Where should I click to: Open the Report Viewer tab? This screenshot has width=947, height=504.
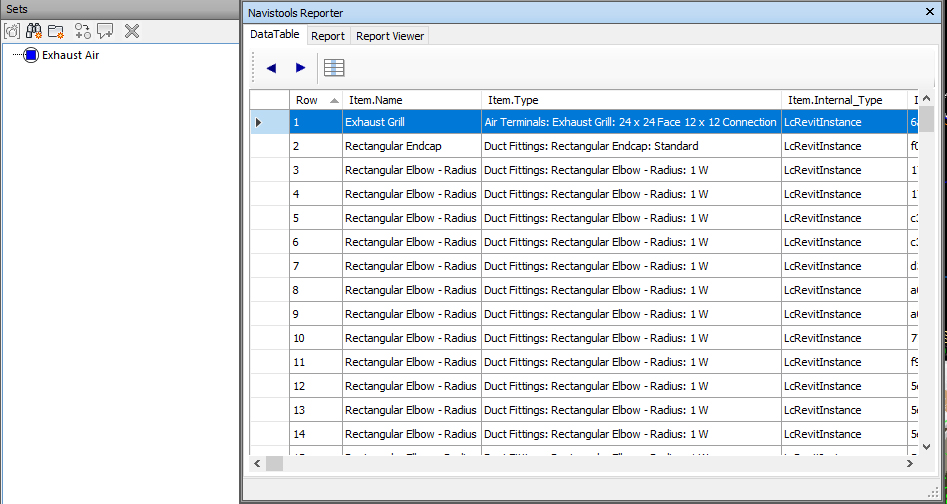[x=390, y=36]
